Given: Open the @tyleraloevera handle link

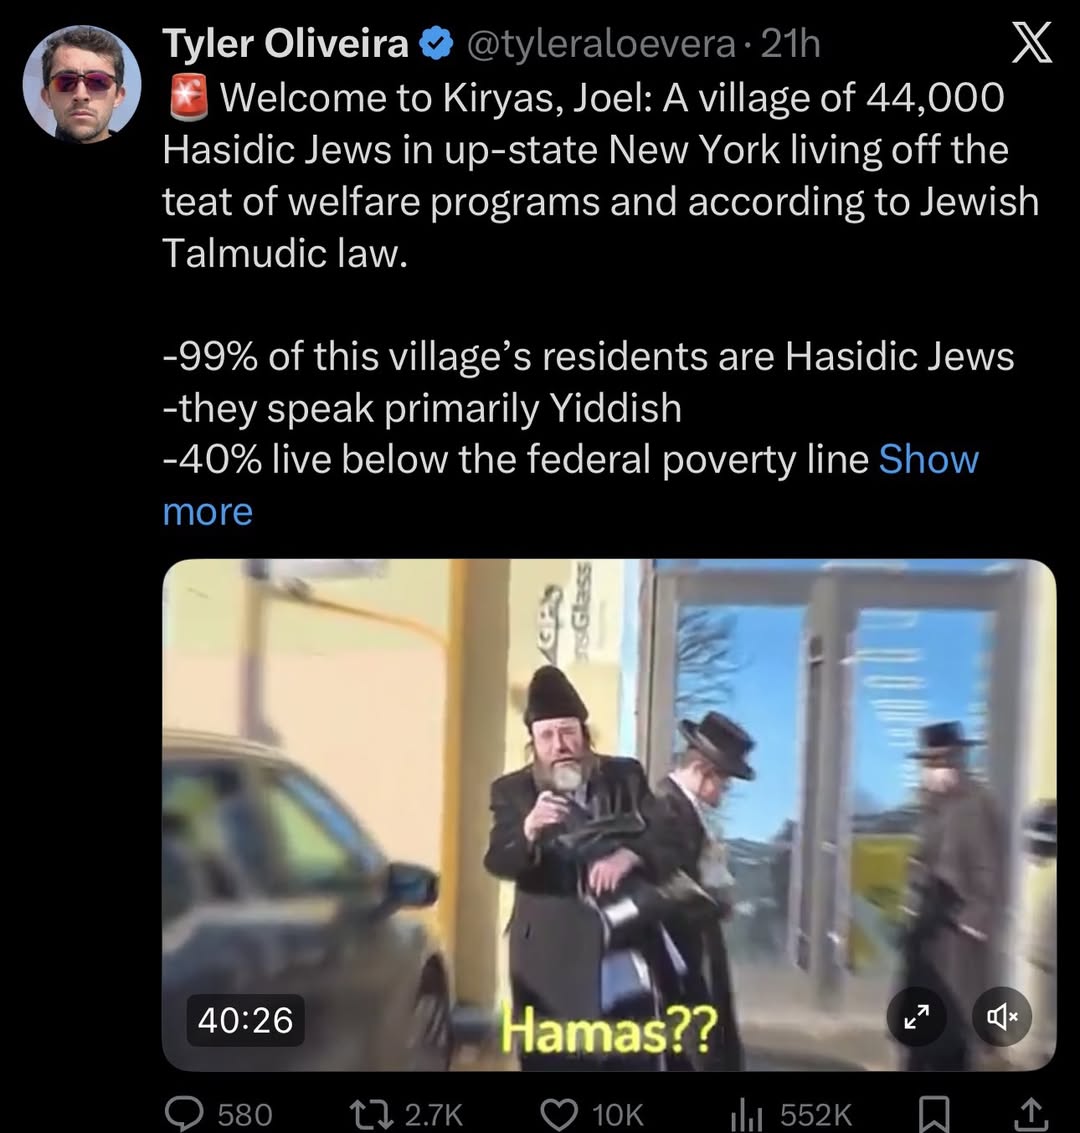Looking at the screenshot, I should tap(601, 45).
